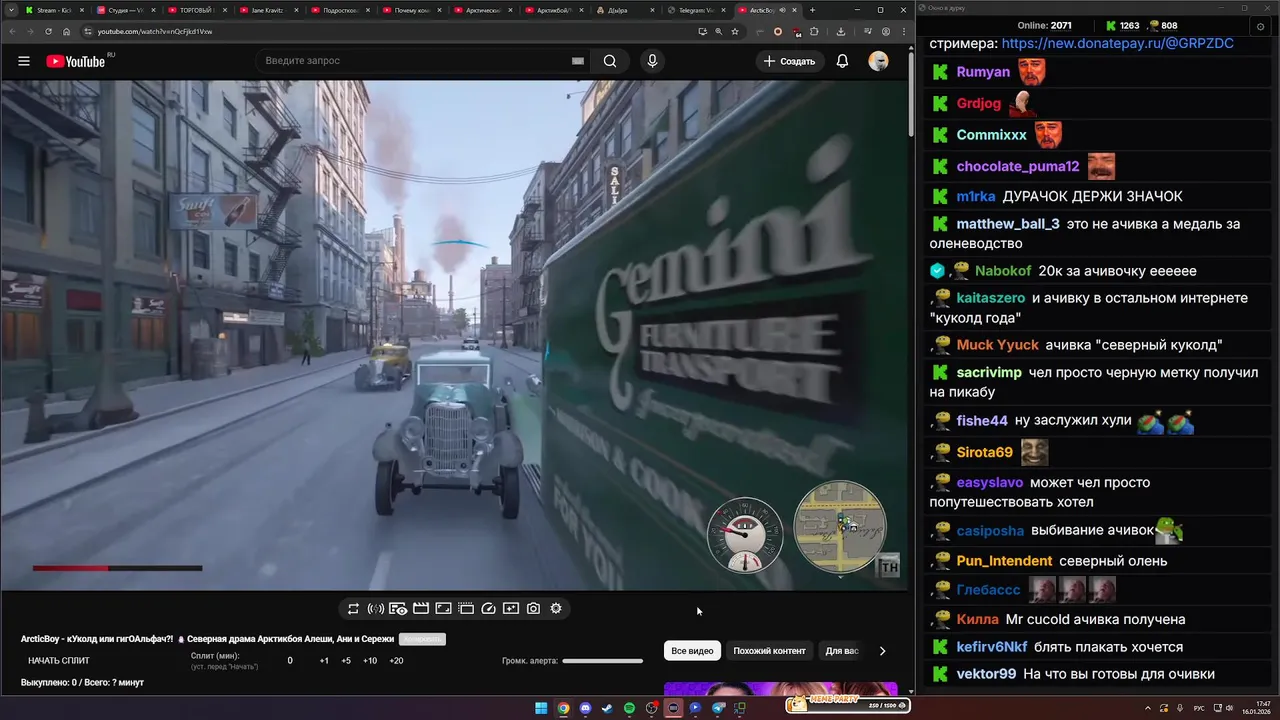Click the aspect-ratio frame icon in toolbar
This screenshot has height=720, width=1280.
click(443, 608)
